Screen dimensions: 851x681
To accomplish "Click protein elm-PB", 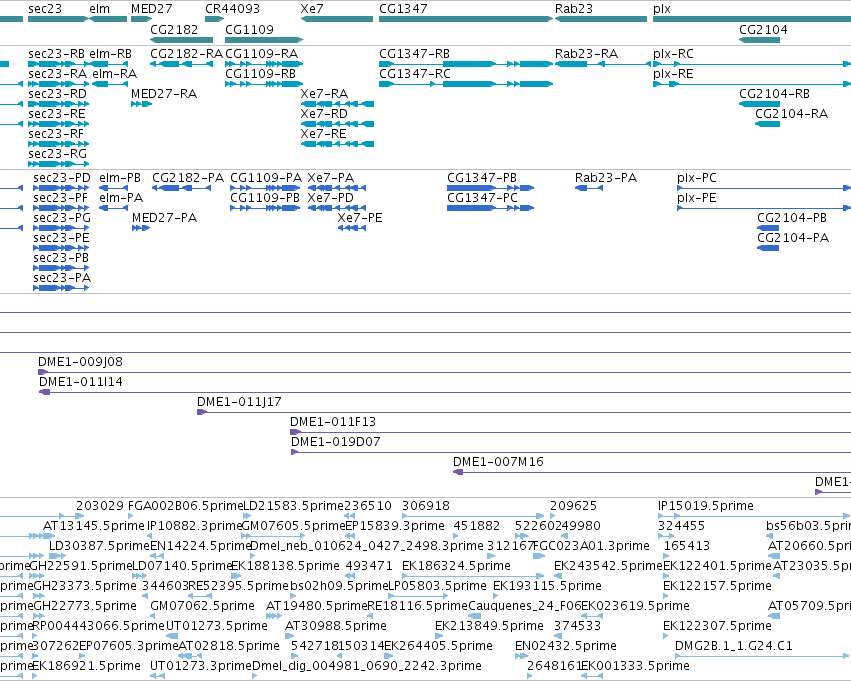I will 120,178.
